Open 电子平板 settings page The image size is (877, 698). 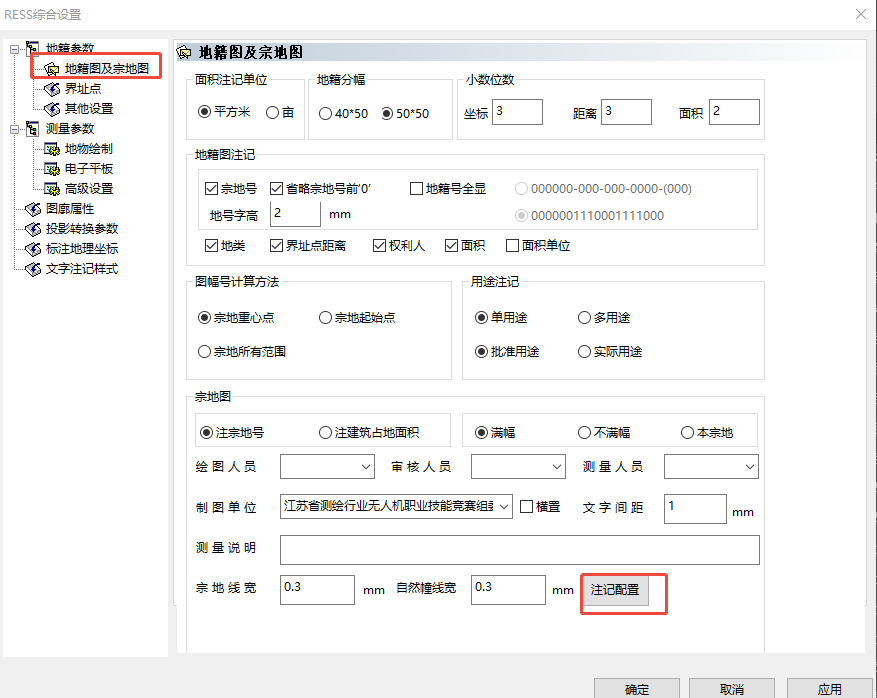click(x=89, y=169)
